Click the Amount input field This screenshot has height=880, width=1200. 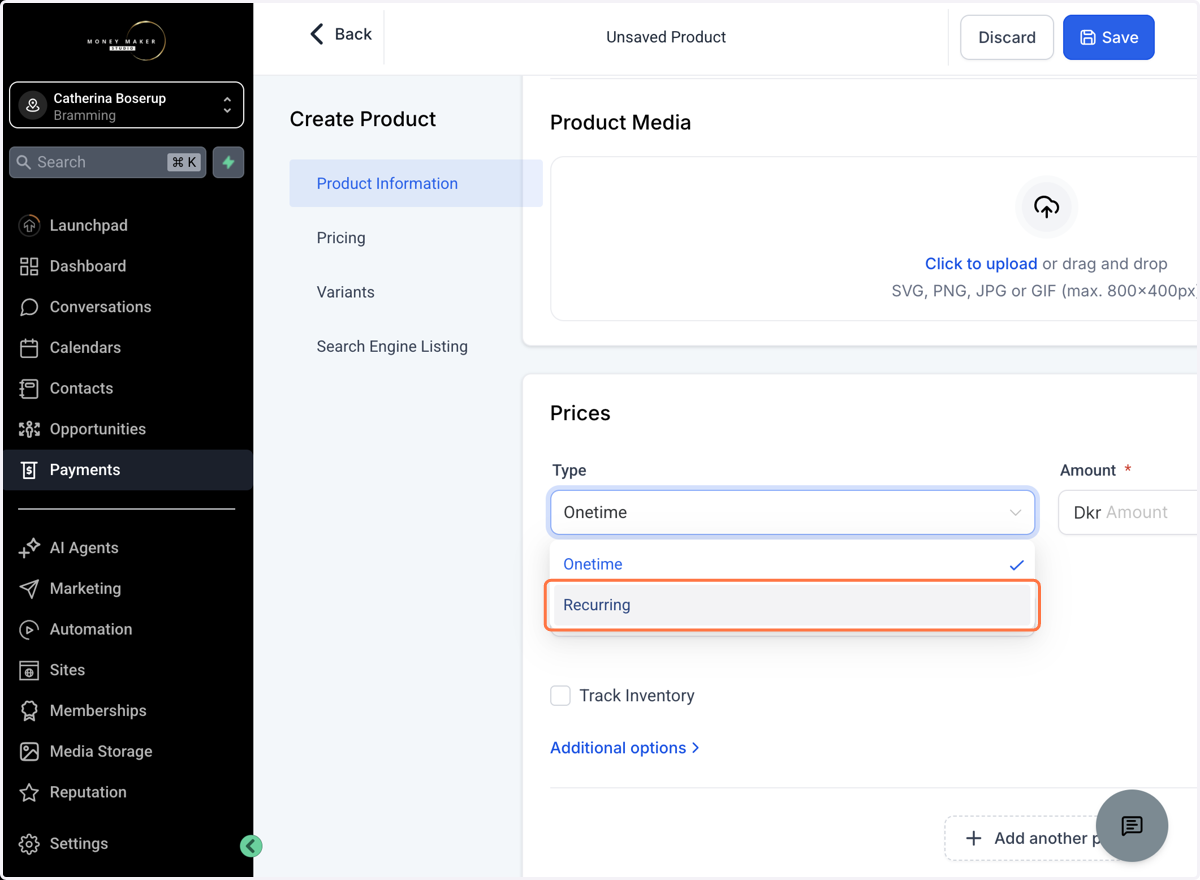point(1128,512)
